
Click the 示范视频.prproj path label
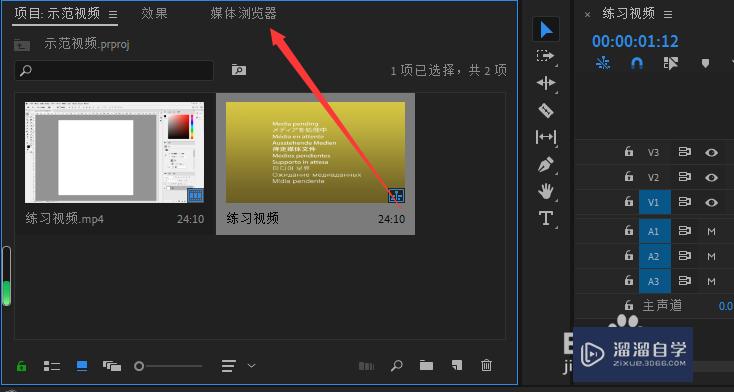click(x=86, y=44)
